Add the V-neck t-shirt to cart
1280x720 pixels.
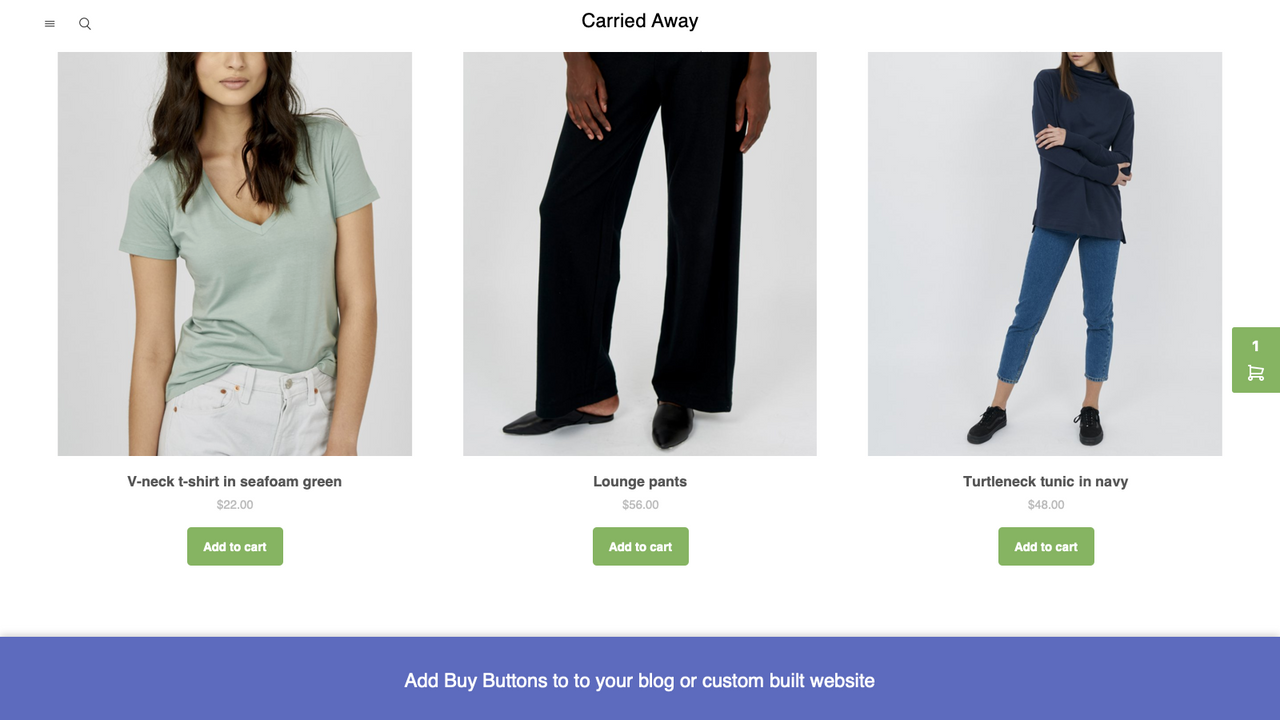[234, 546]
